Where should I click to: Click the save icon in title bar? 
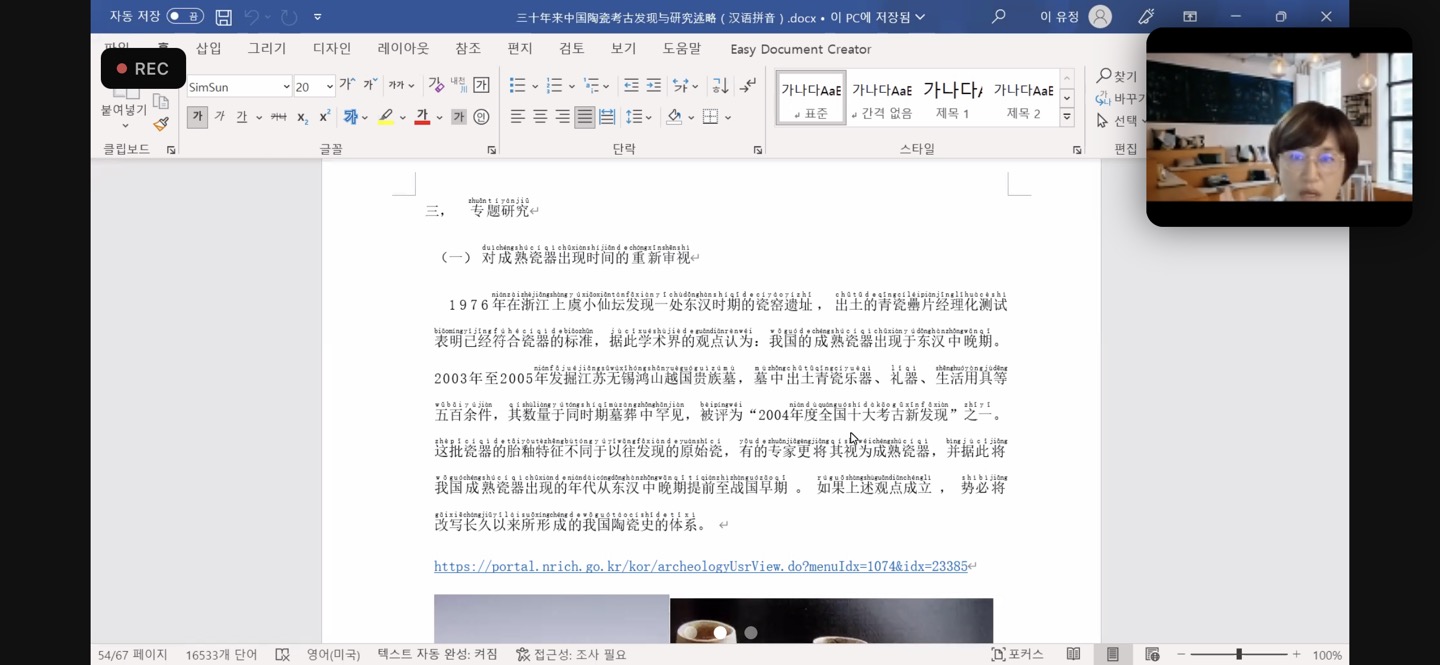click(x=224, y=17)
